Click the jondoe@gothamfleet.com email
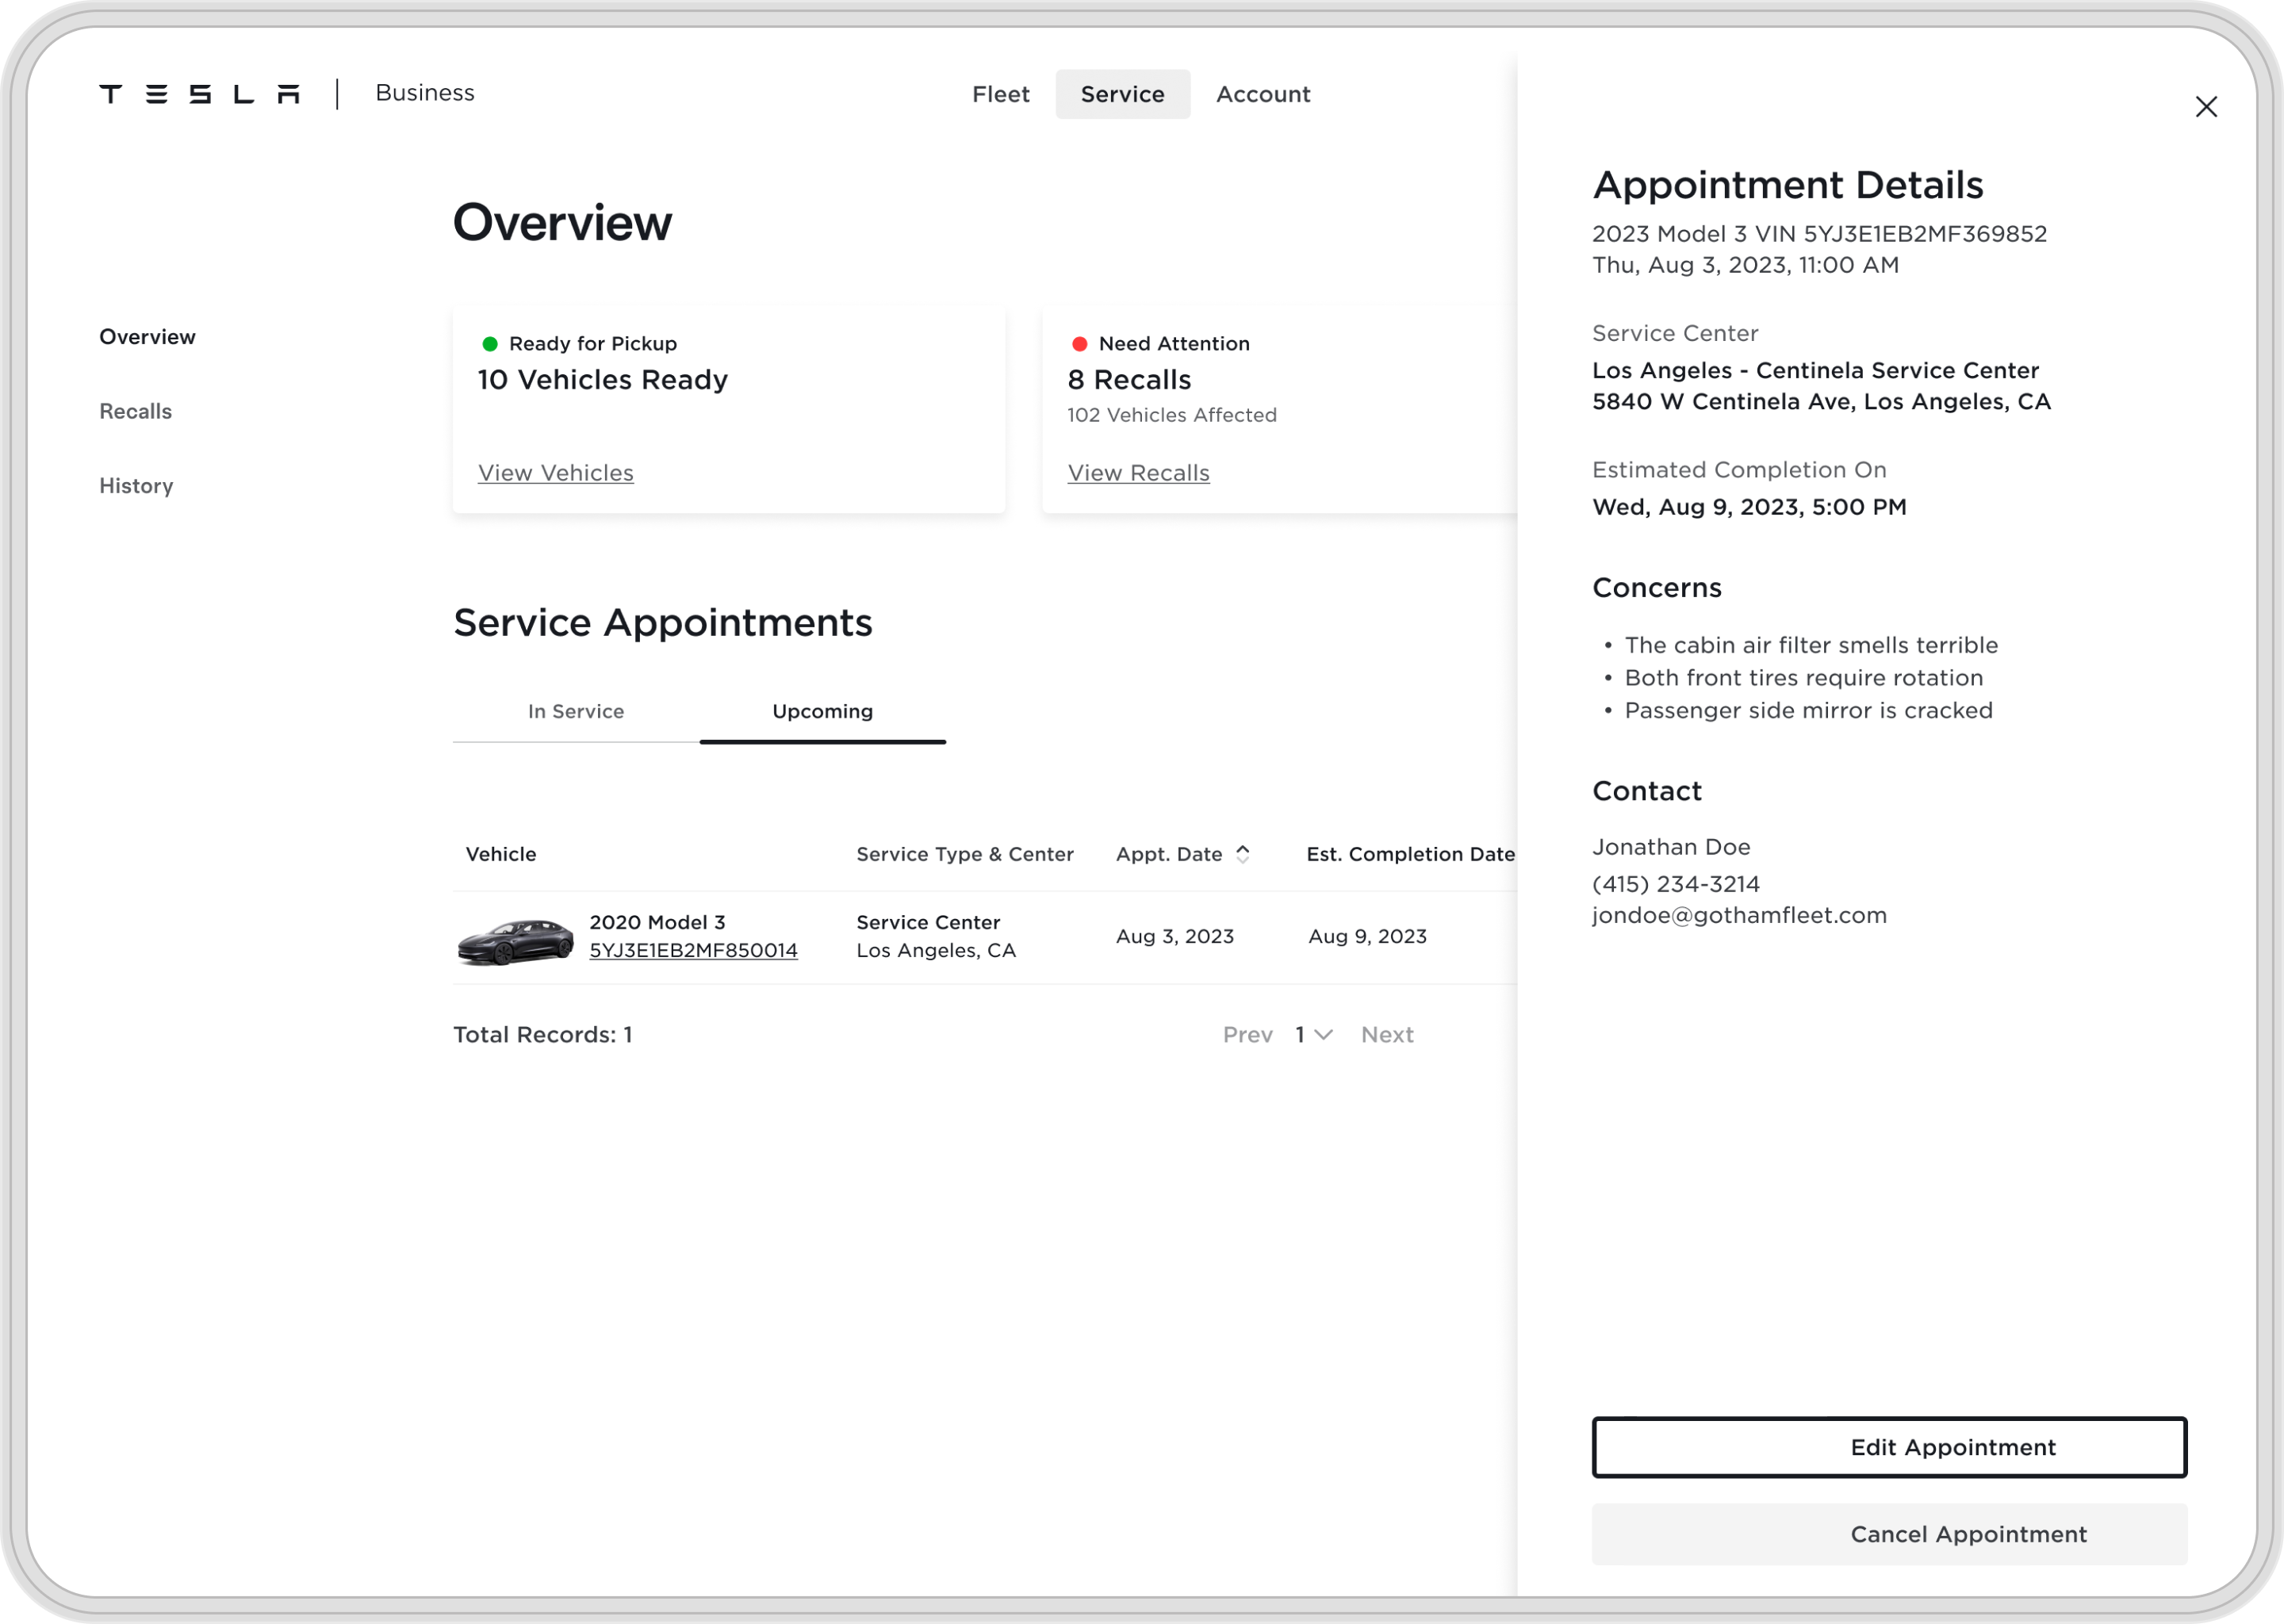Screen dimensions: 2284x1624 (x=1739, y=916)
